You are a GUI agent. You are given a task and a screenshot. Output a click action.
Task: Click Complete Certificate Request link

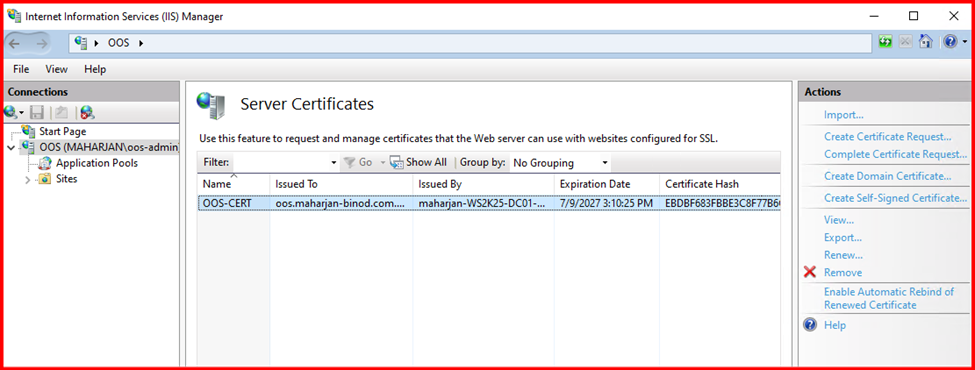[x=895, y=154]
